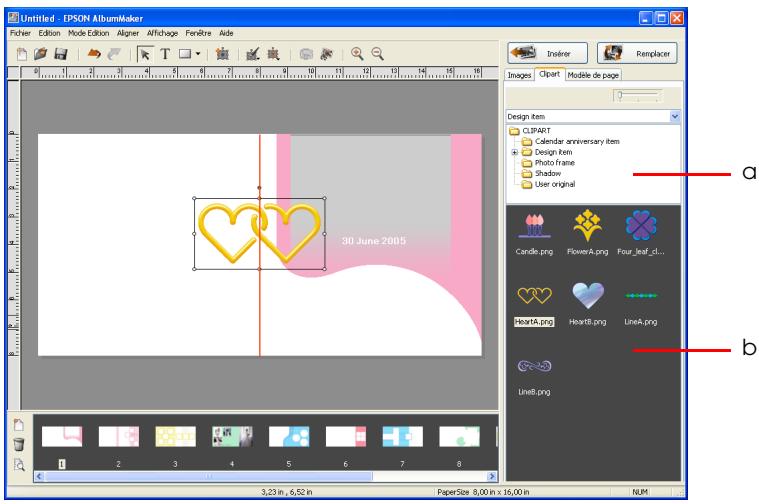Select page thumbnail 4

point(232,436)
